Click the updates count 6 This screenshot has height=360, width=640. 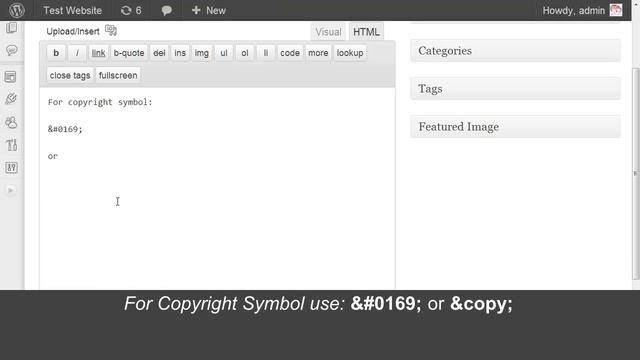point(138,11)
